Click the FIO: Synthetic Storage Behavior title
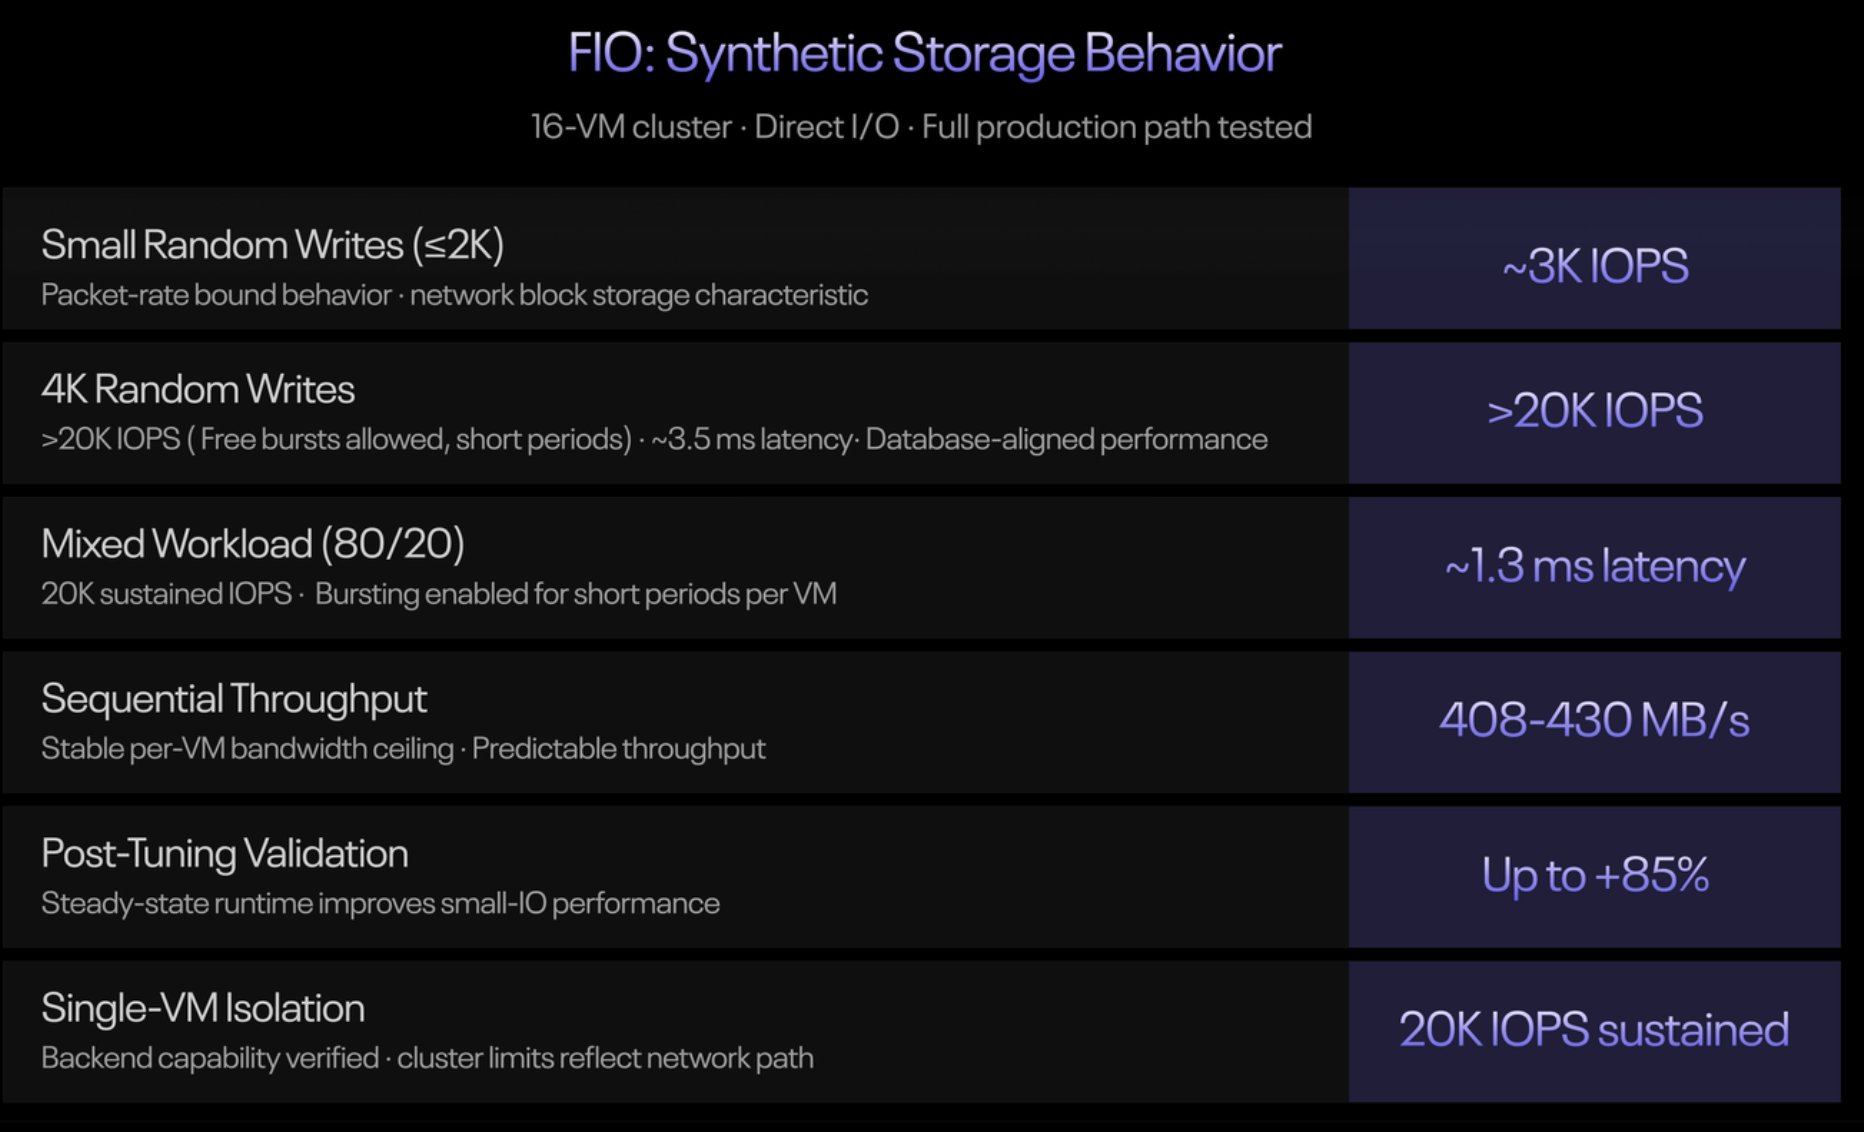Viewport: 1864px width, 1132px height. coord(924,53)
